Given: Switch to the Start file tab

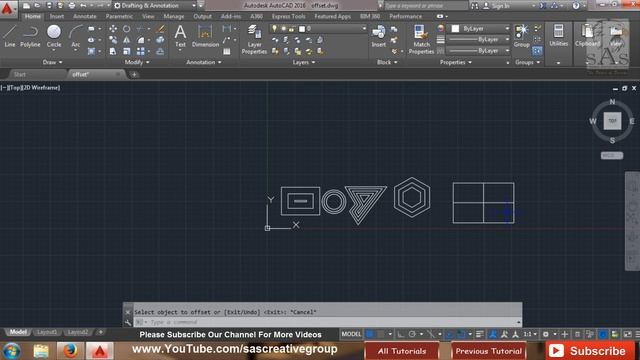Looking at the screenshot, I should click(x=20, y=74).
